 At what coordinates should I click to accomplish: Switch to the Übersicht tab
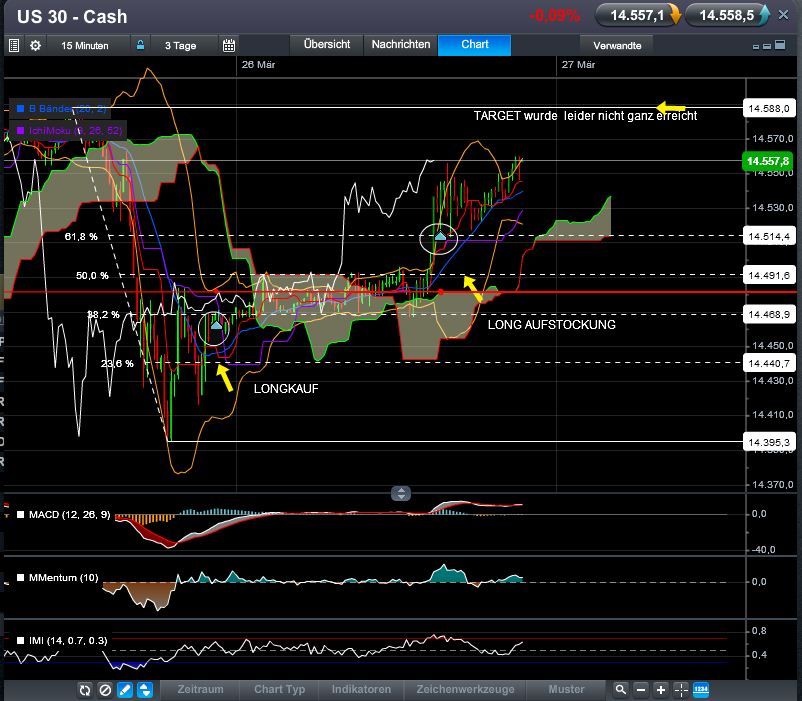[327, 44]
